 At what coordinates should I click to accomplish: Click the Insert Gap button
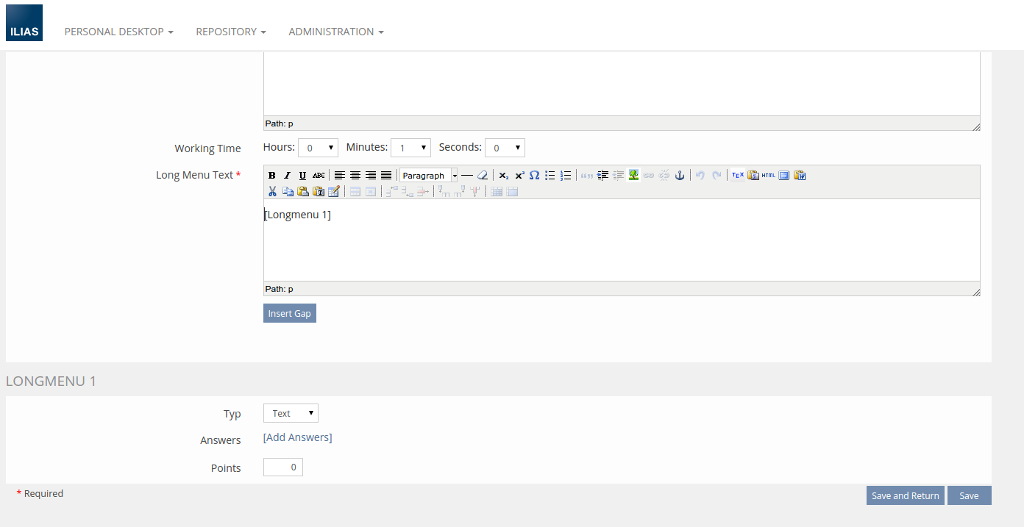click(289, 313)
